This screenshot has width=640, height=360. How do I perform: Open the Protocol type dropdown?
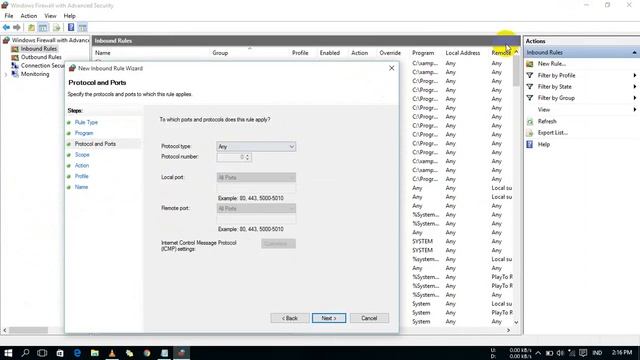click(256, 147)
